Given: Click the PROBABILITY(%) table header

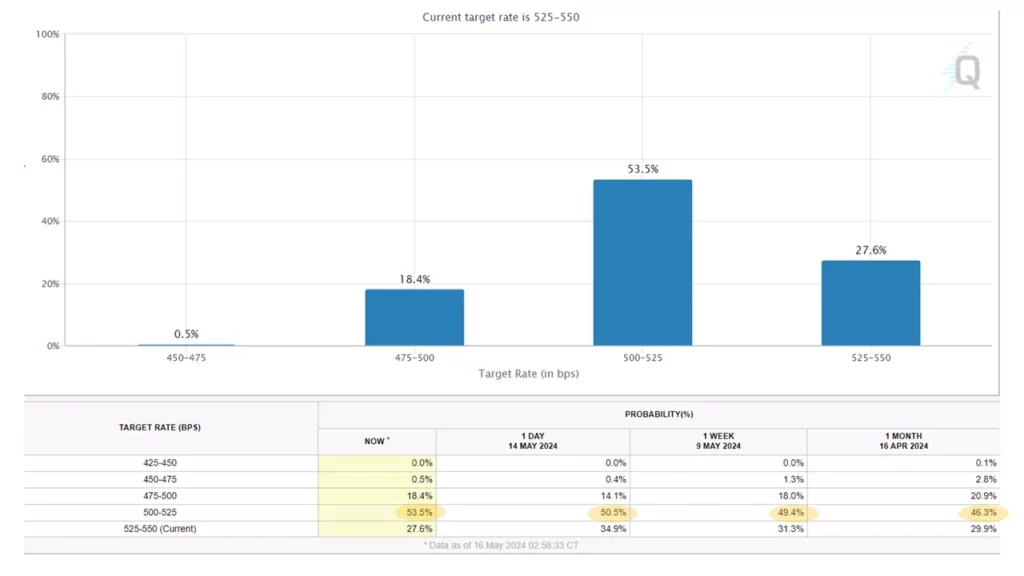Looking at the screenshot, I should 658,414.
